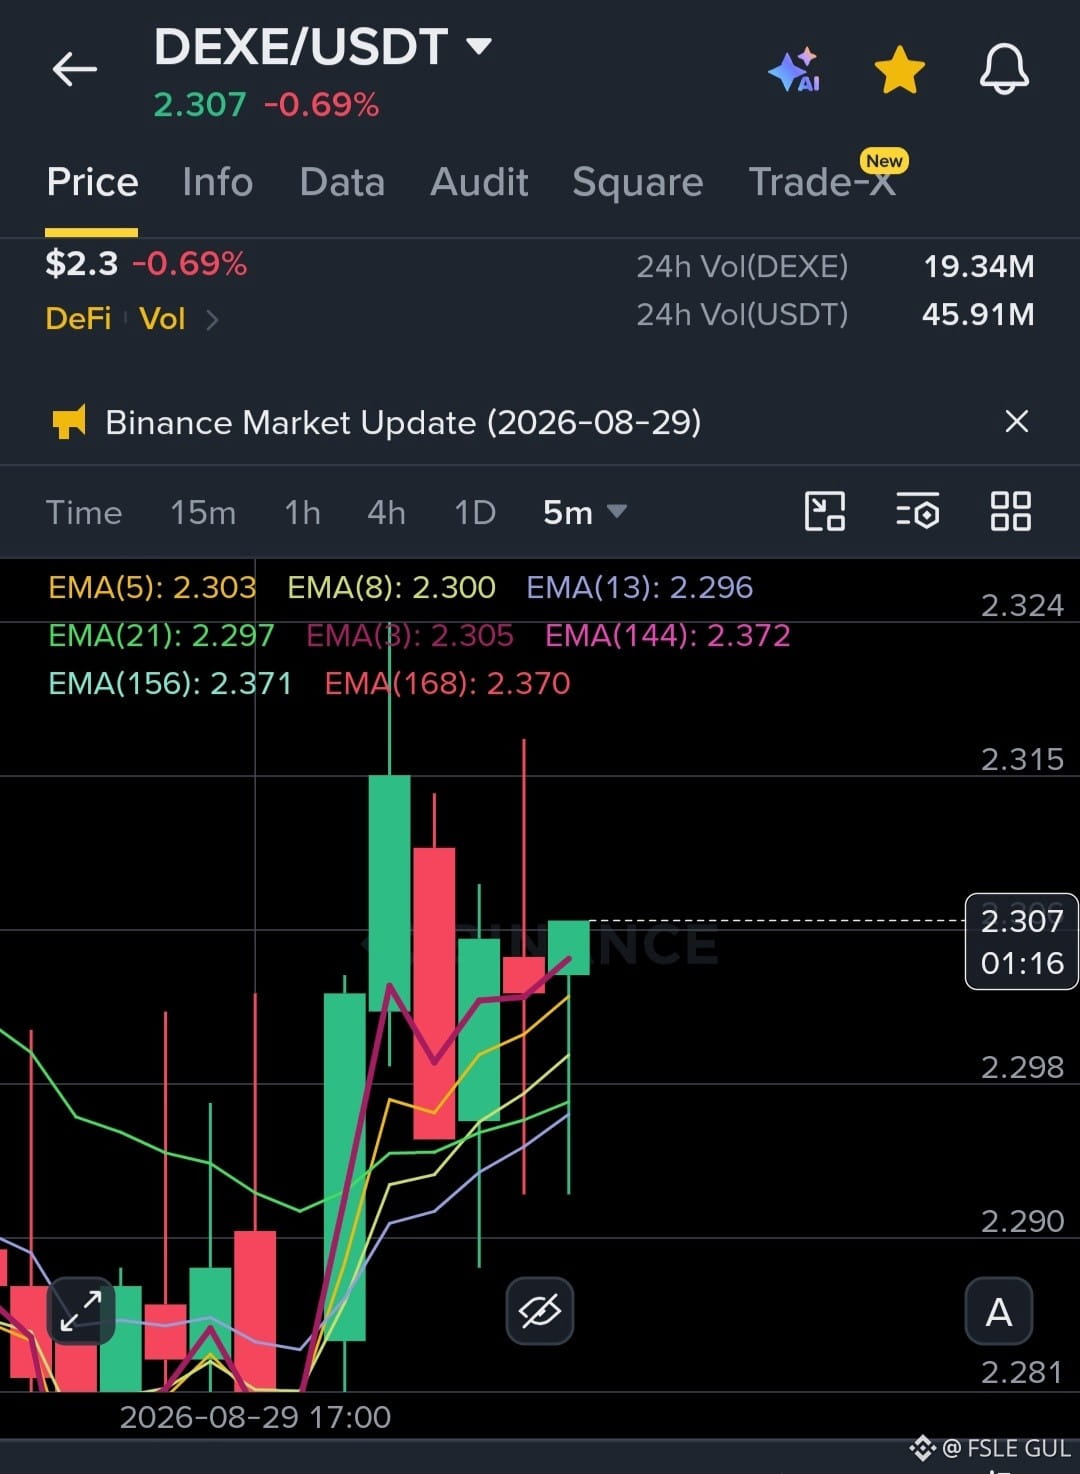
Task: Open Binance Market Update announcement
Action: point(403,422)
